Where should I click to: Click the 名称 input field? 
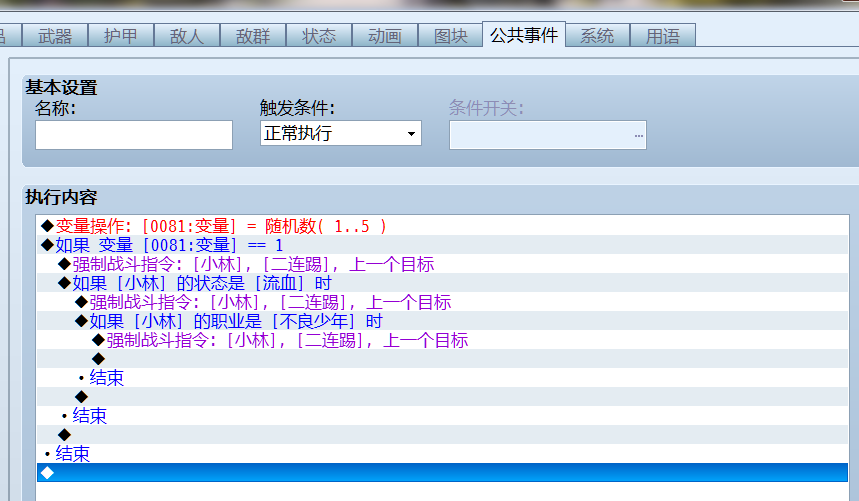(x=134, y=135)
